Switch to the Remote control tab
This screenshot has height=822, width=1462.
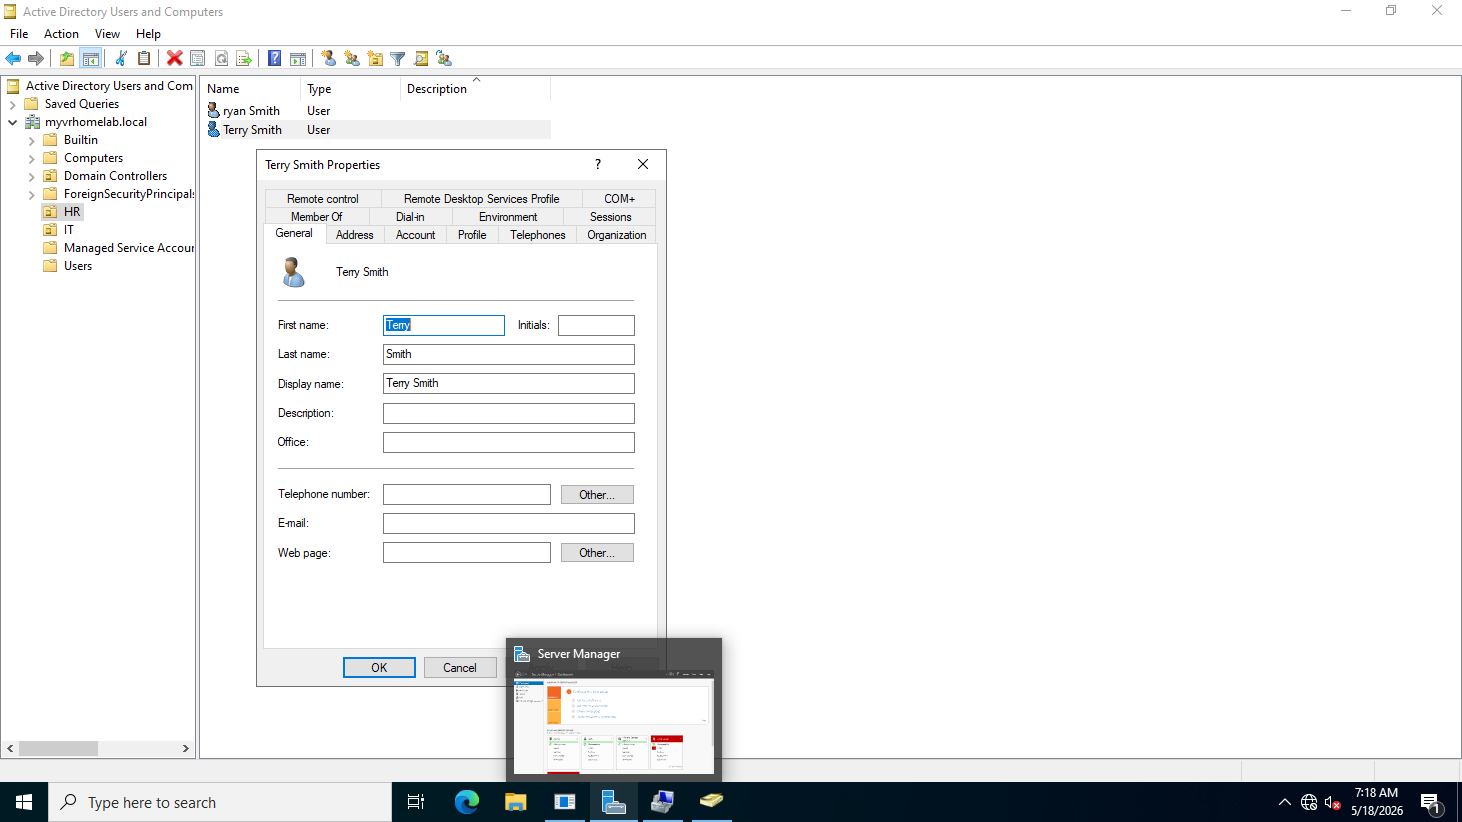tap(322, 199)
